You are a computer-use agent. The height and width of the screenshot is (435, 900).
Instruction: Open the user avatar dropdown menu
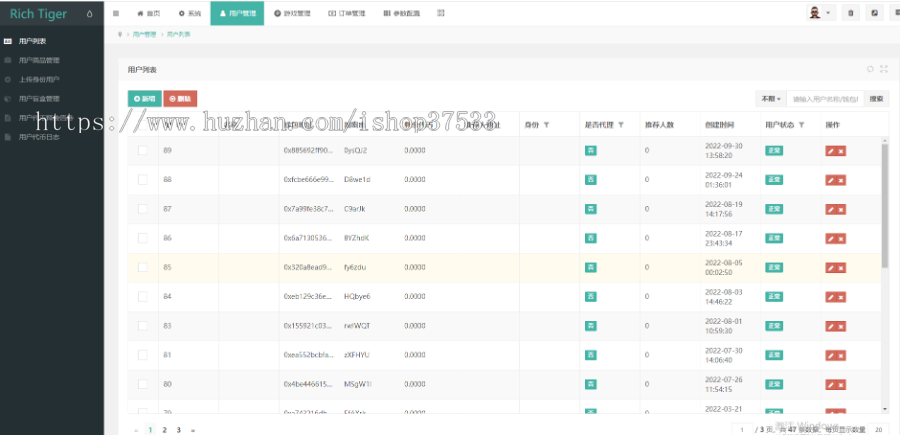(819, 13)
